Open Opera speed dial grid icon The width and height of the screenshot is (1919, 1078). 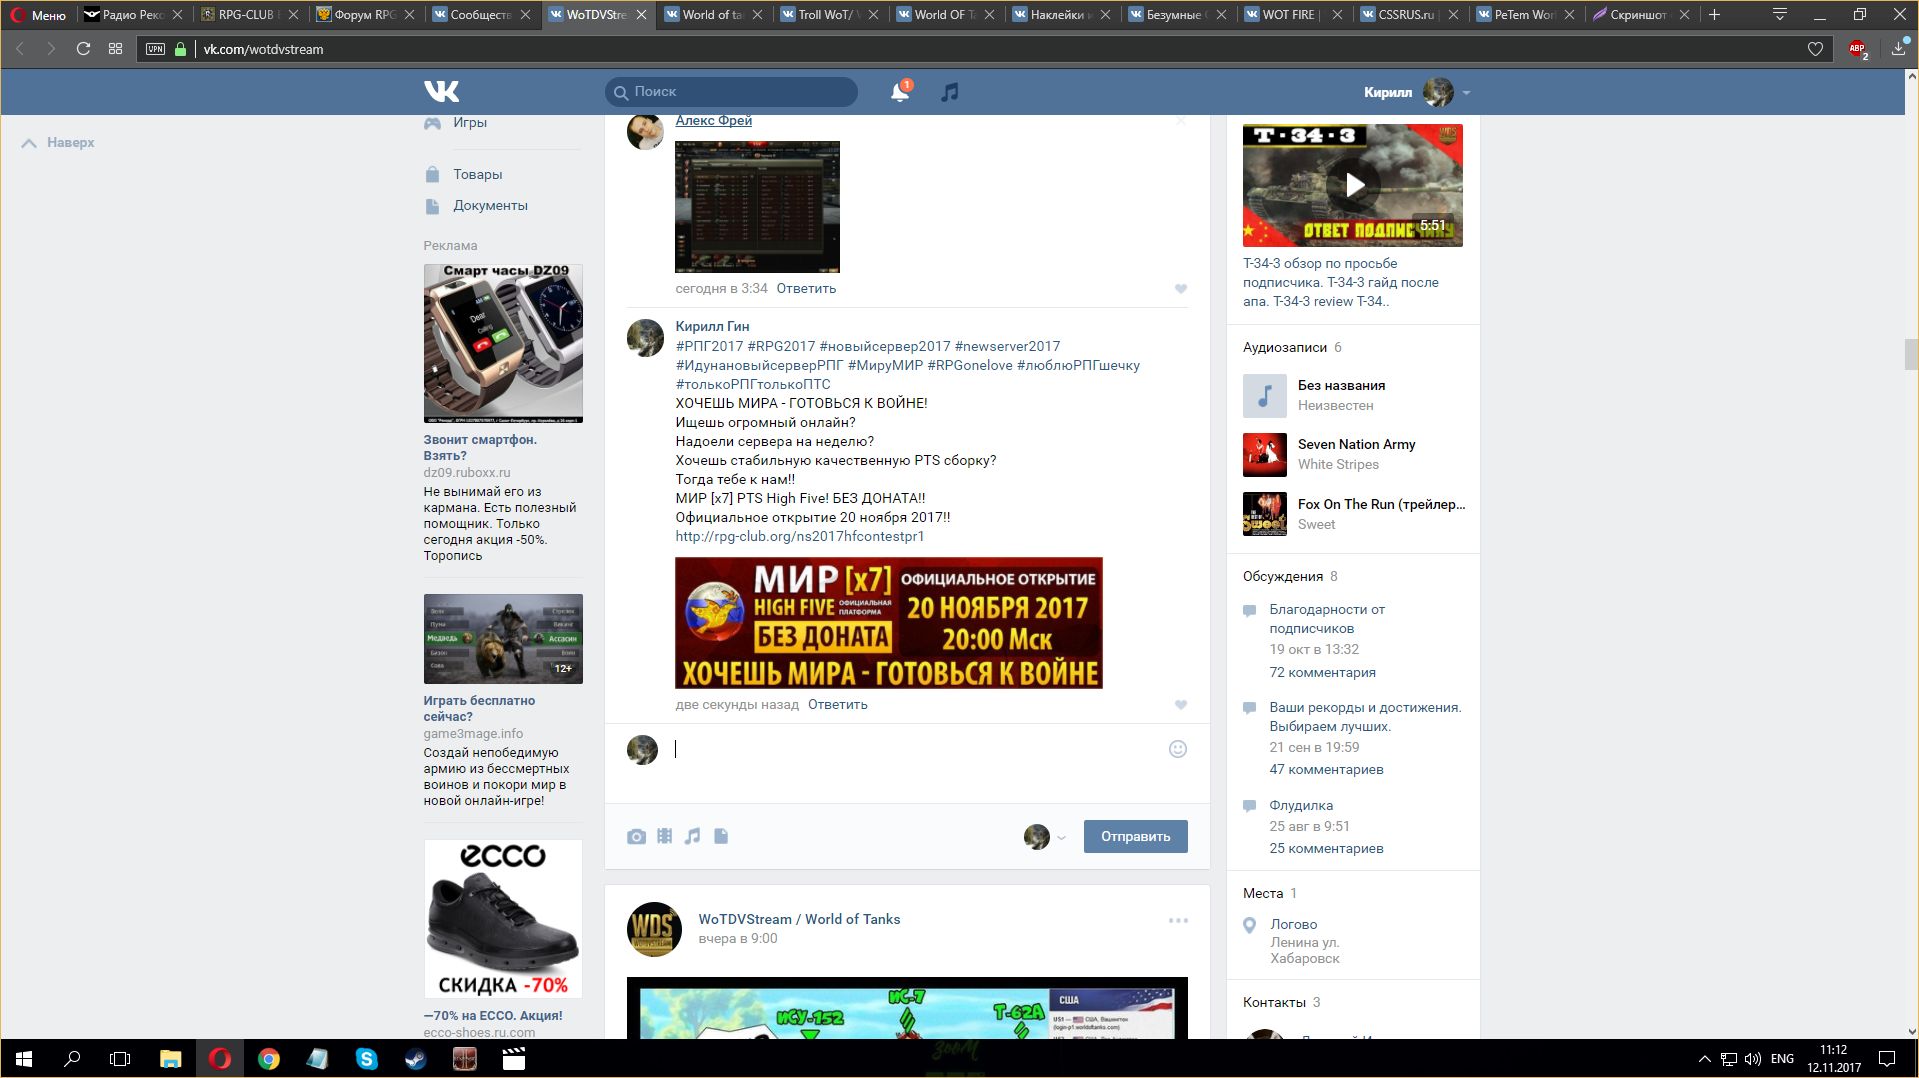116,49
